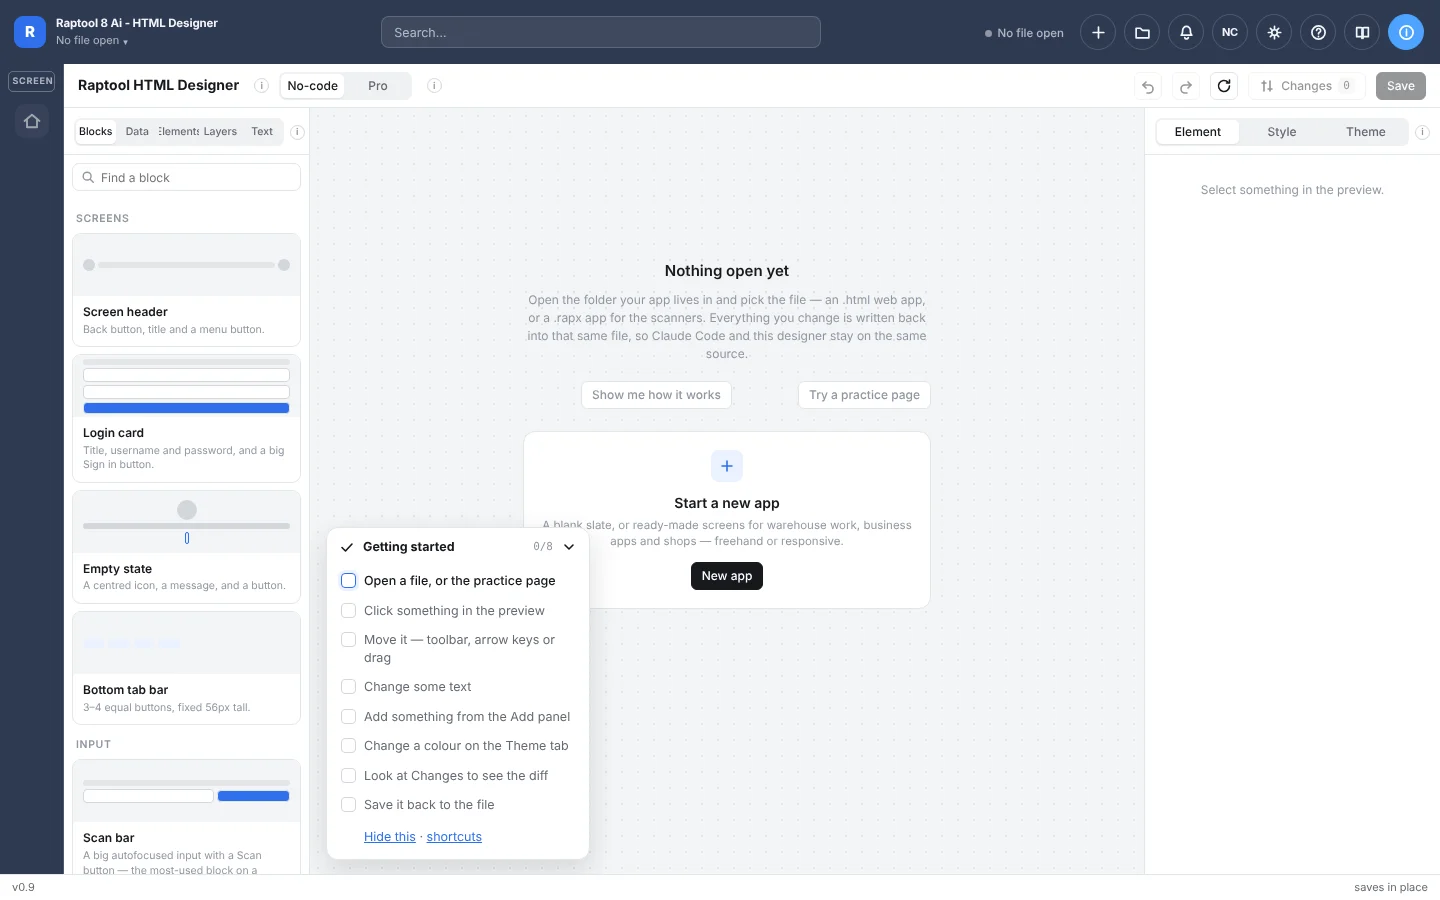The width and height of the screenshot is (1440, 900).
Task: Open the 'No file open' dropdown under app title
Action: (x=92, y=41)
